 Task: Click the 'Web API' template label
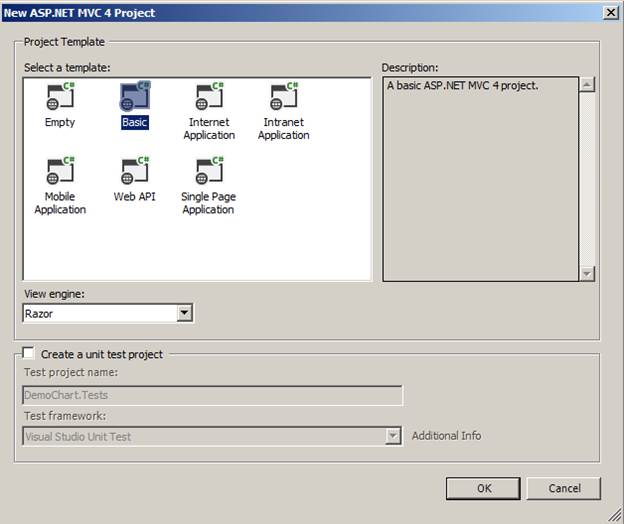click(x=135, y=197)
